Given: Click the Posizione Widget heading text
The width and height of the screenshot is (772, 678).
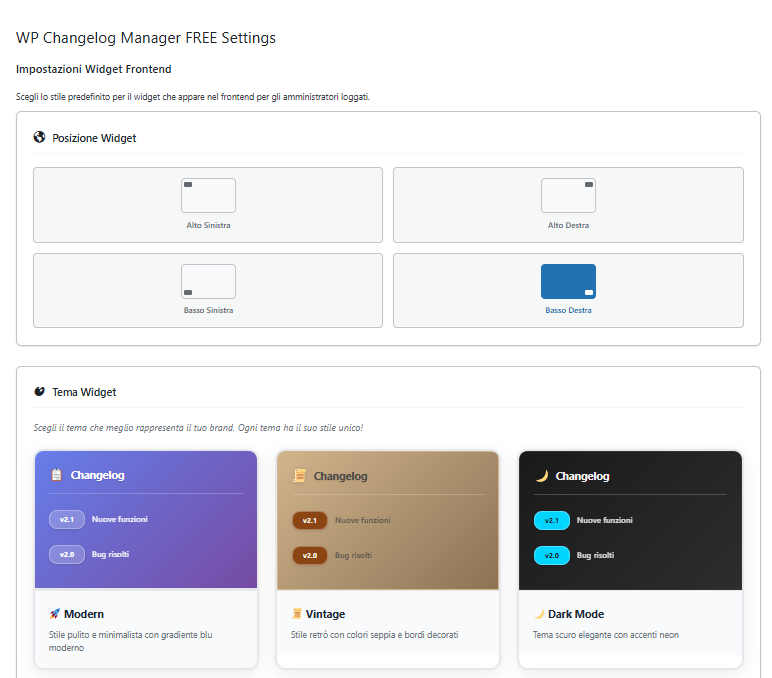Looking at the screenshot, I should click(x=94, y=138).
